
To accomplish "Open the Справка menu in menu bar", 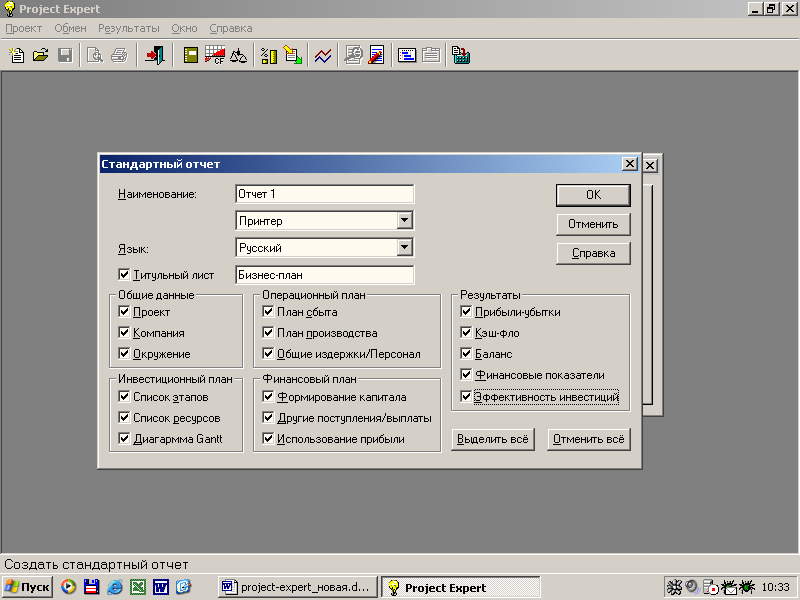I will point(231,29).
